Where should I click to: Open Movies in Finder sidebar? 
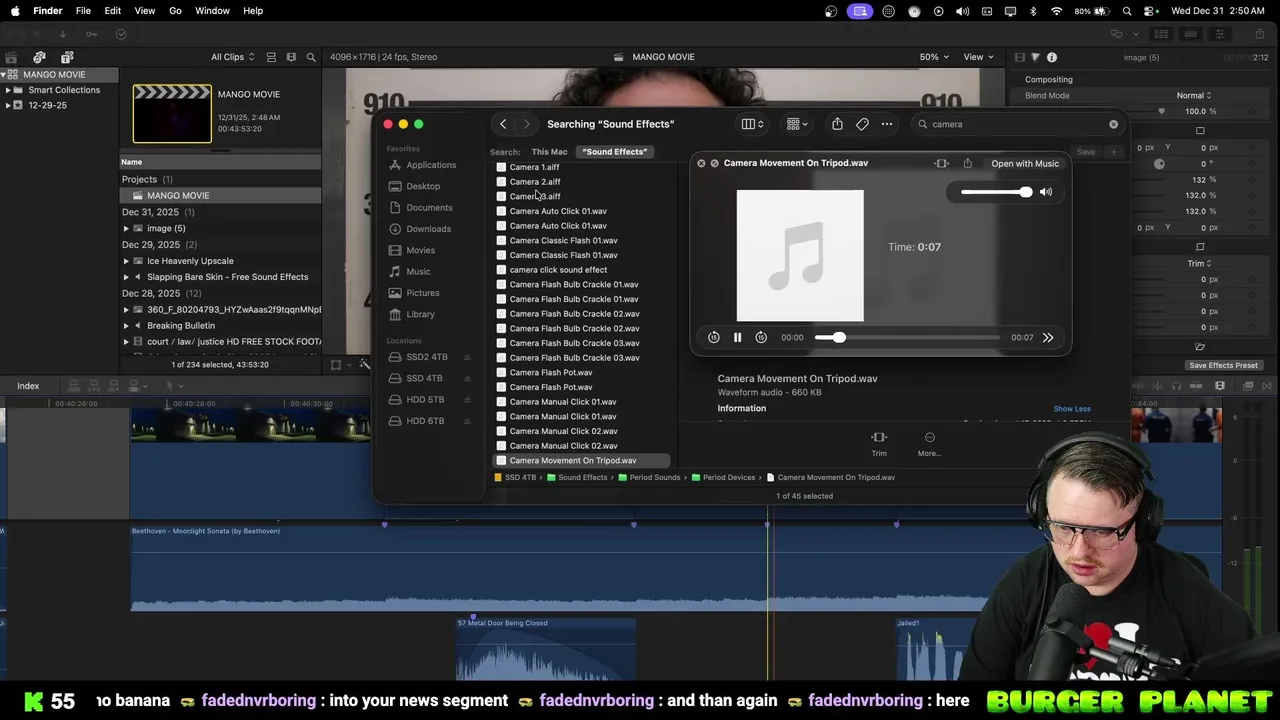(x=420, y=250)
